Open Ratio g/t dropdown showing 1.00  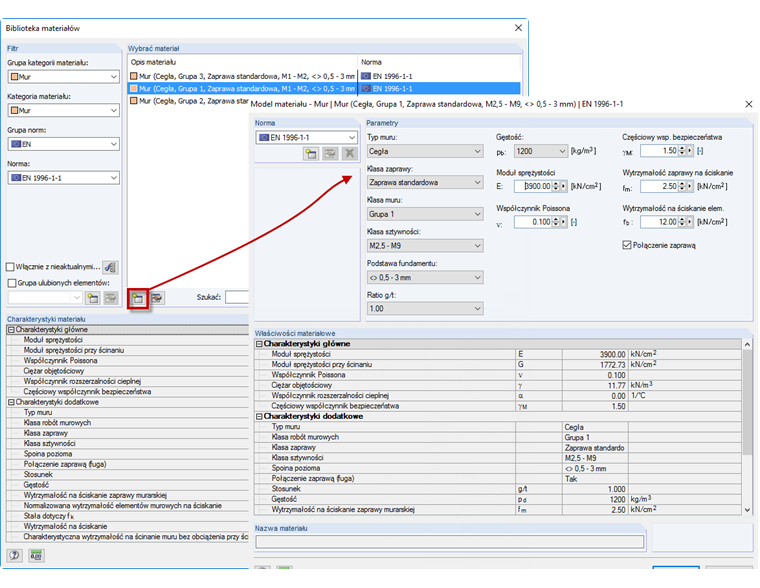(425, 309)
